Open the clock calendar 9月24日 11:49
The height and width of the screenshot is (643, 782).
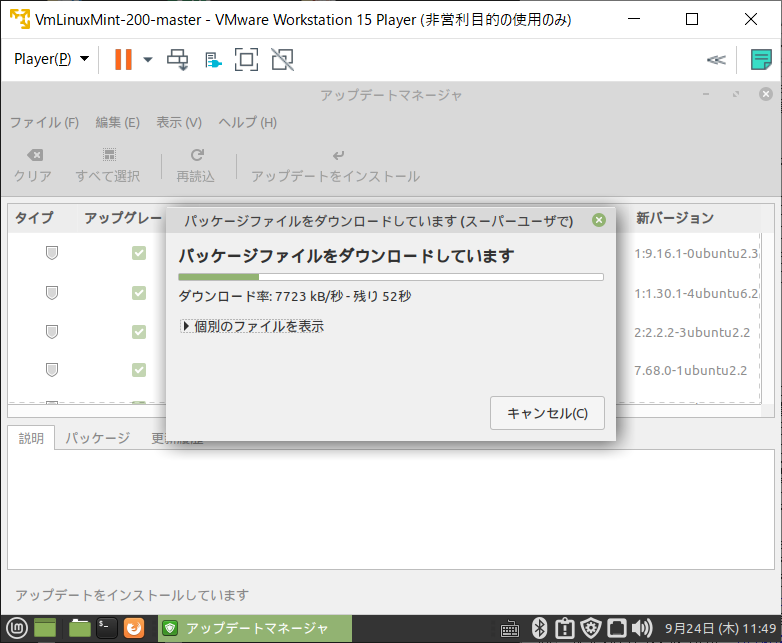click(720, 628)
